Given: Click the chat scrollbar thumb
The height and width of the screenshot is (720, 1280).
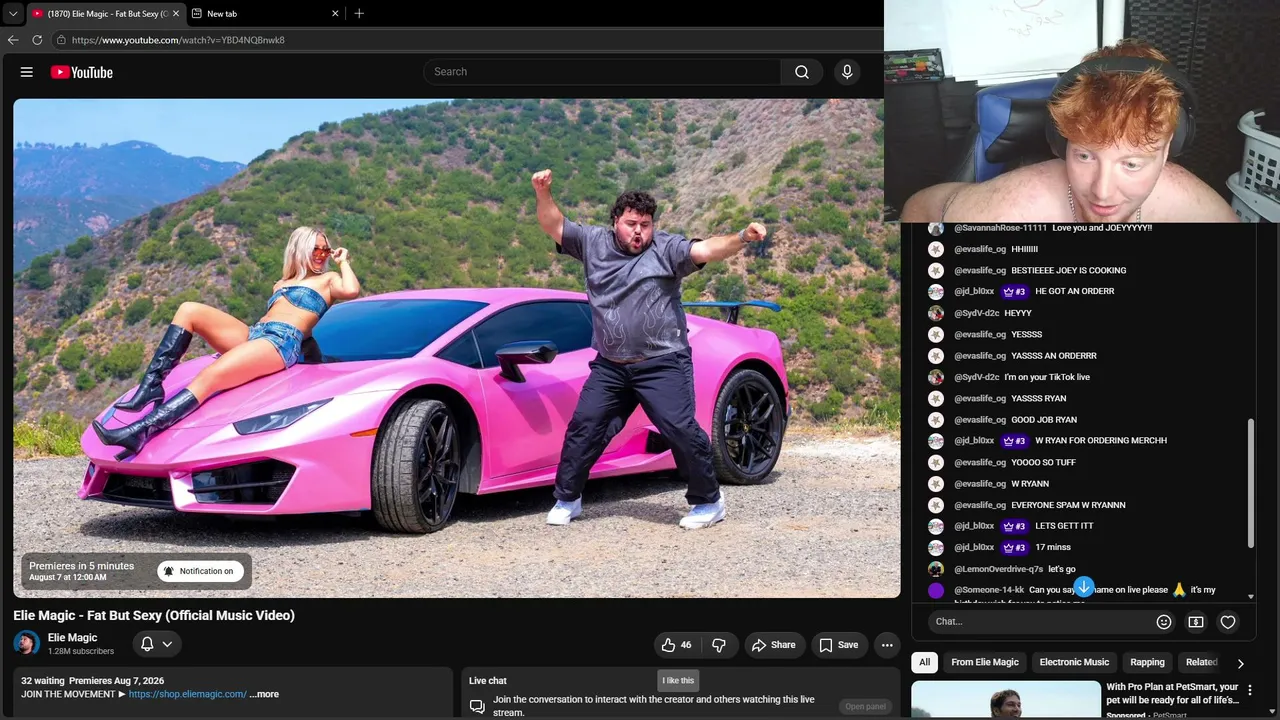Looking at the screenshot, I should click(1250, 484).
